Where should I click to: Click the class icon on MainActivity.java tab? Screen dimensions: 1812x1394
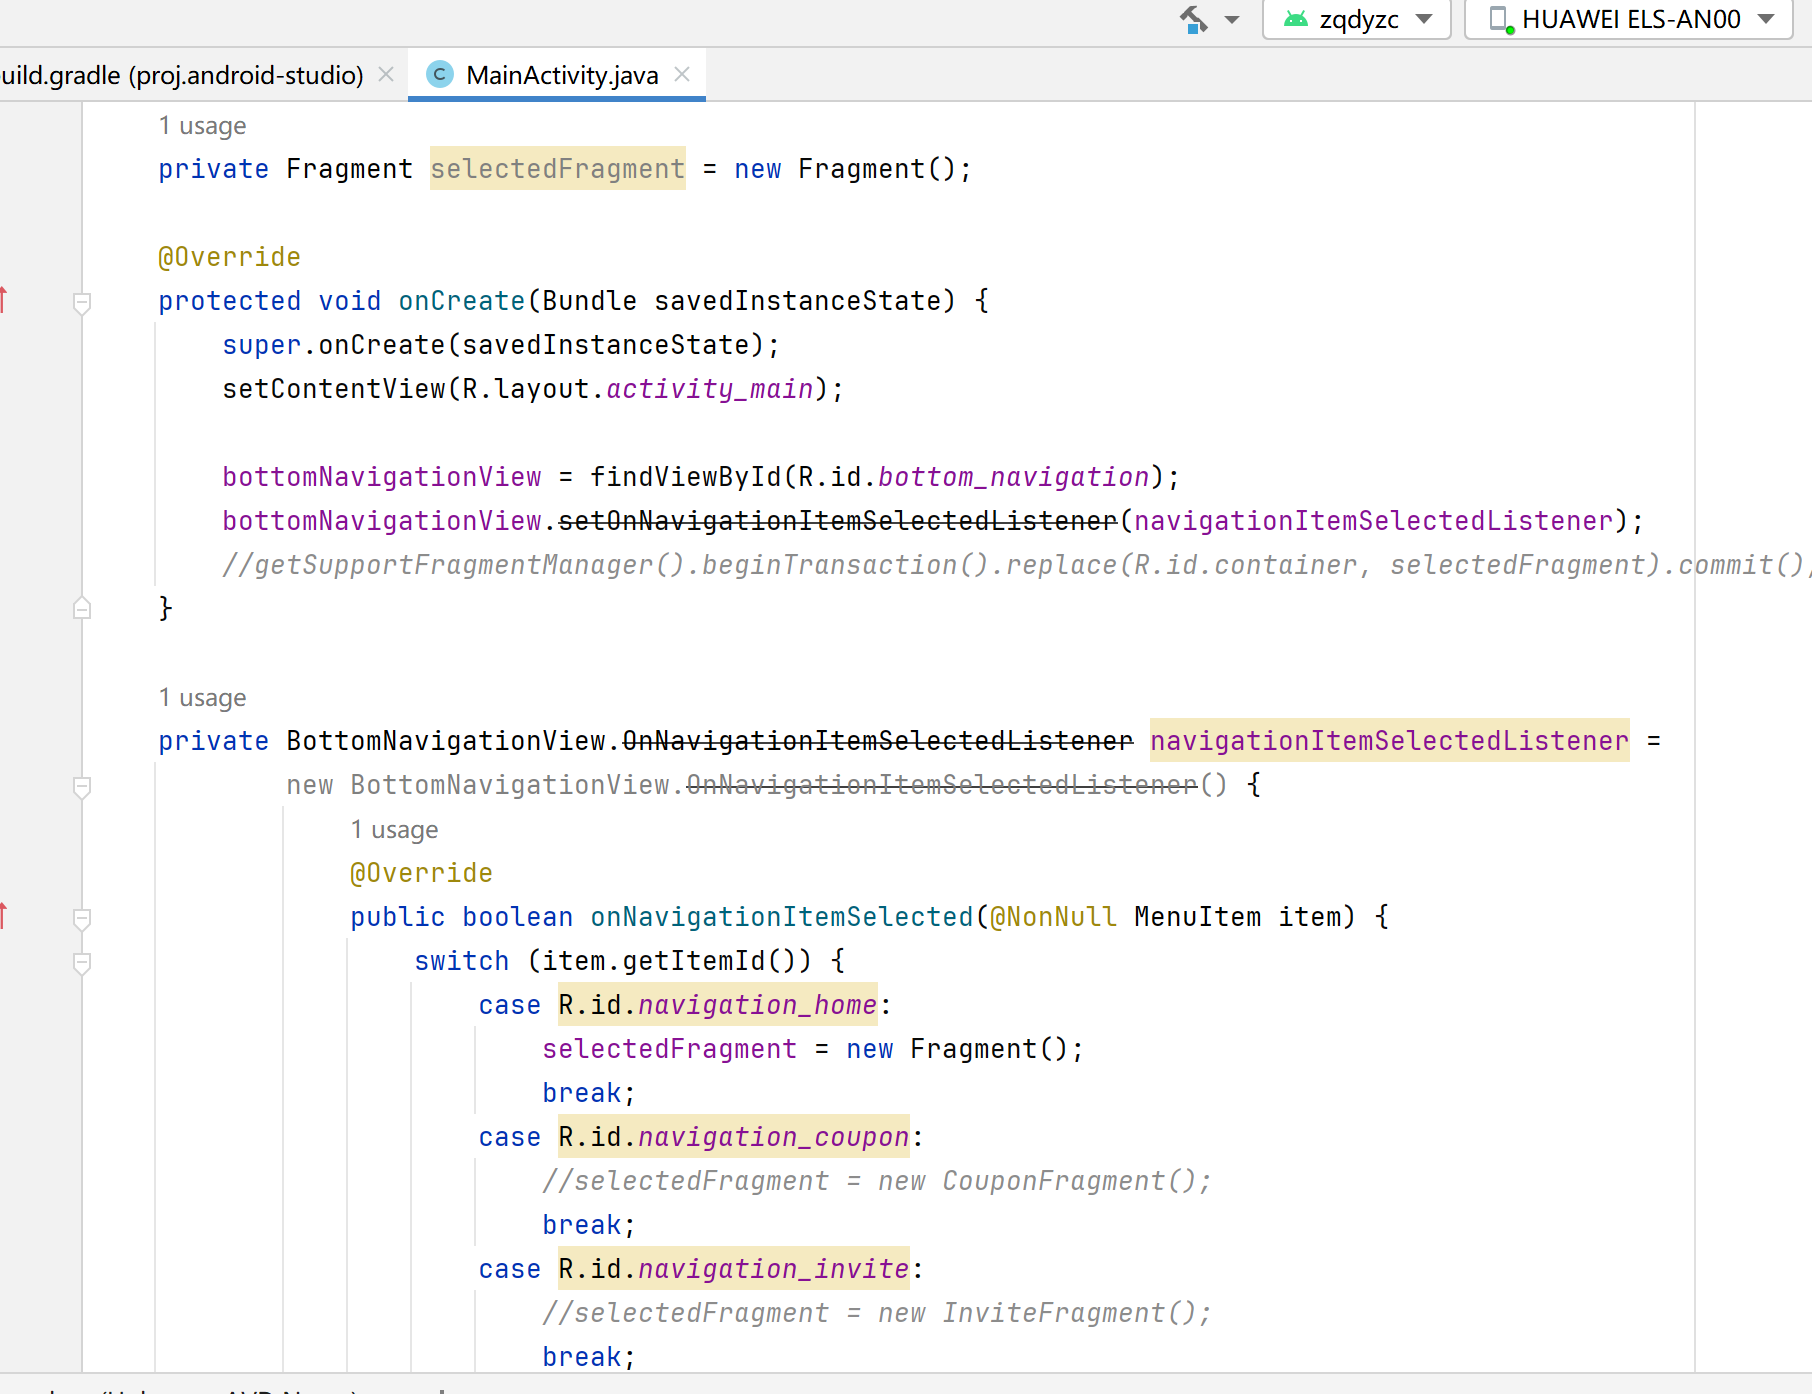439,75
